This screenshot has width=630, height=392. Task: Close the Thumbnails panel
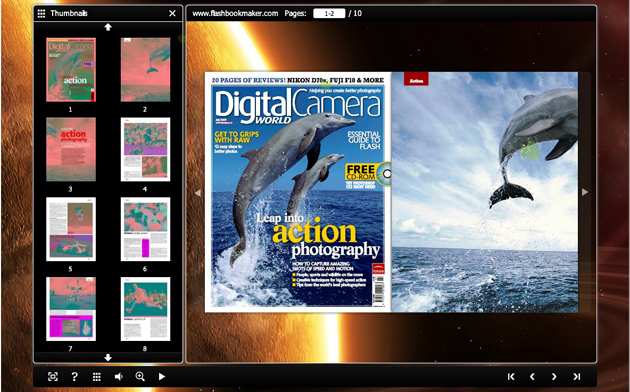pyautogui.click(x=172, y=13)
